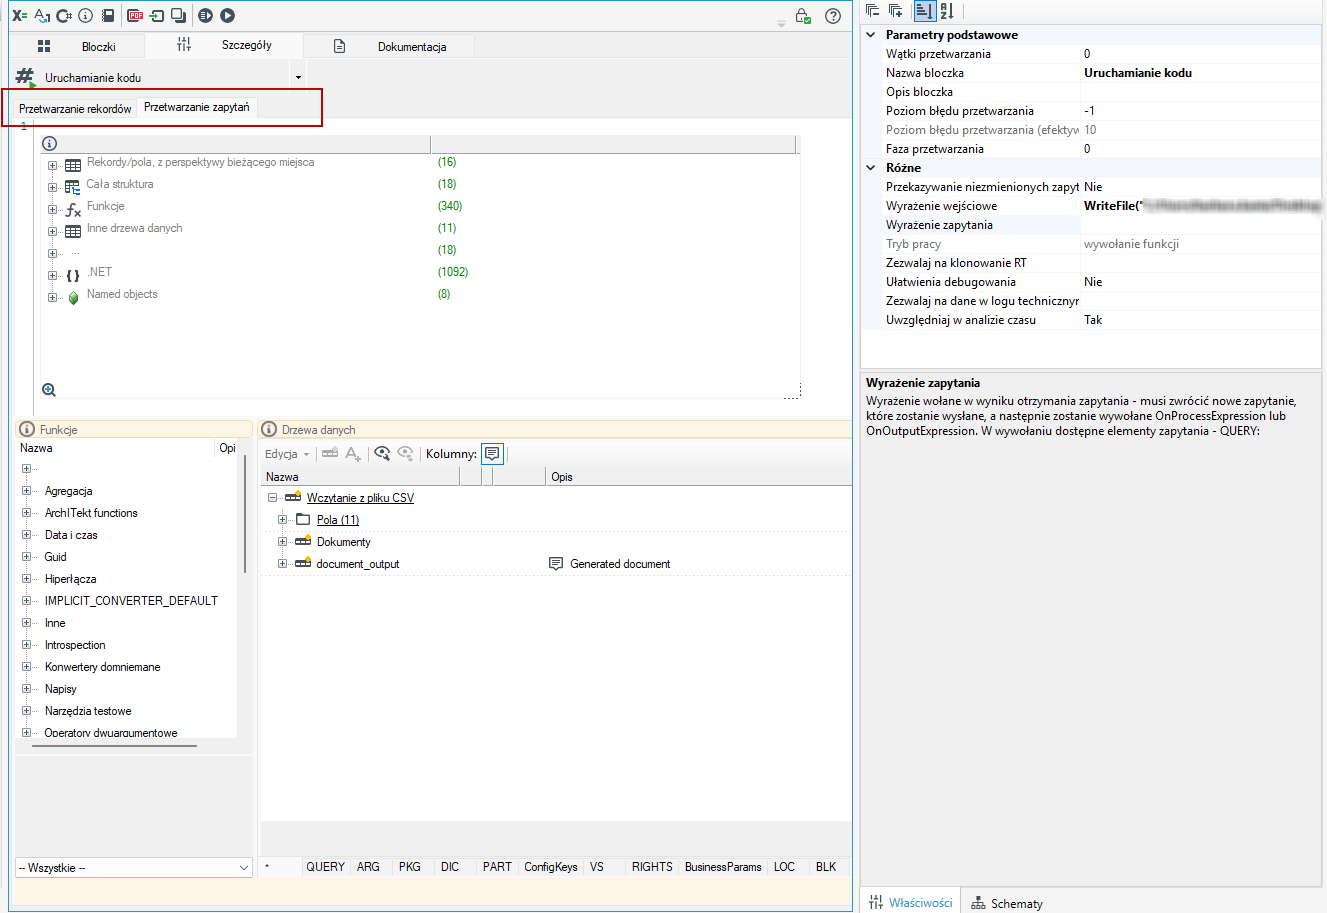This screenshot has height=913, width=1327.
Task: Open the Edycja dropdown menu
Action: pos(288,454)
